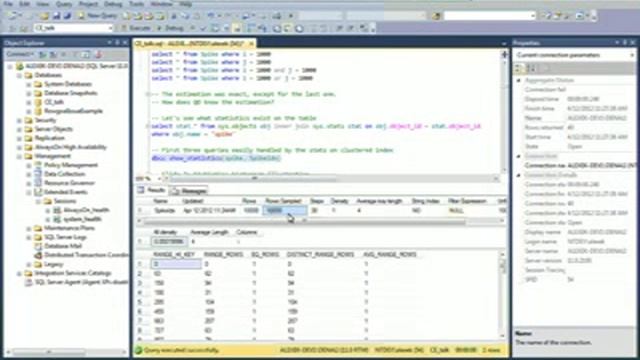Toggle auto-hide pin on Properties panel

pyautogui.click(x=625, y=42)
